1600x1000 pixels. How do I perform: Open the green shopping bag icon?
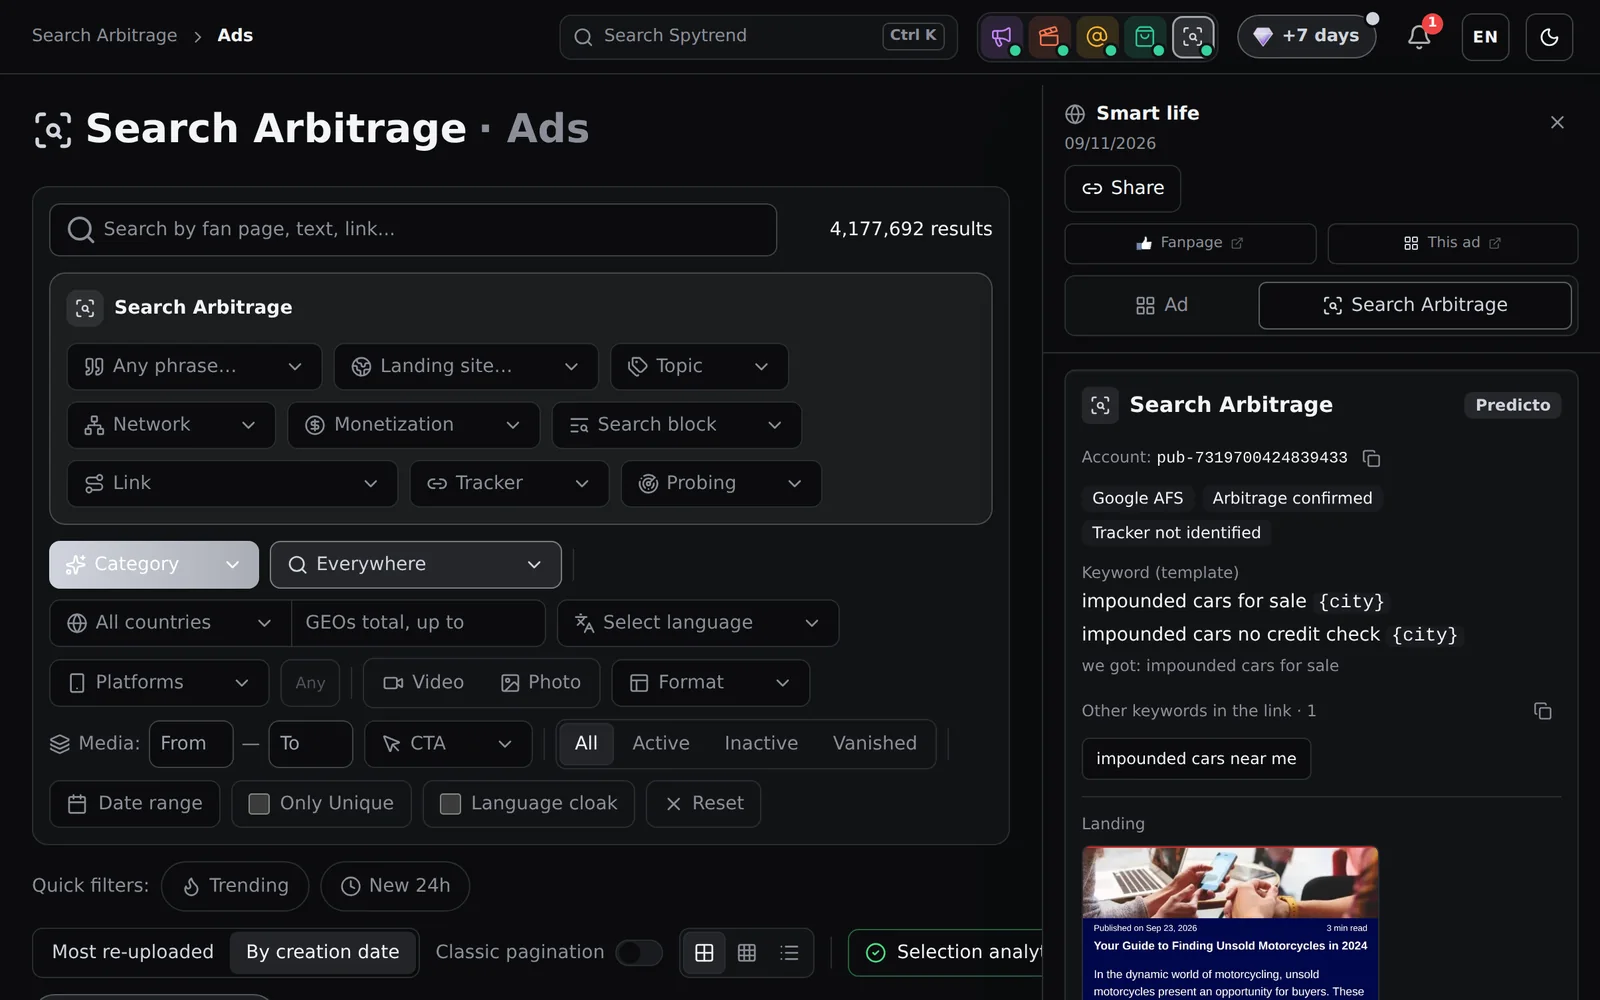point(1145,37)
